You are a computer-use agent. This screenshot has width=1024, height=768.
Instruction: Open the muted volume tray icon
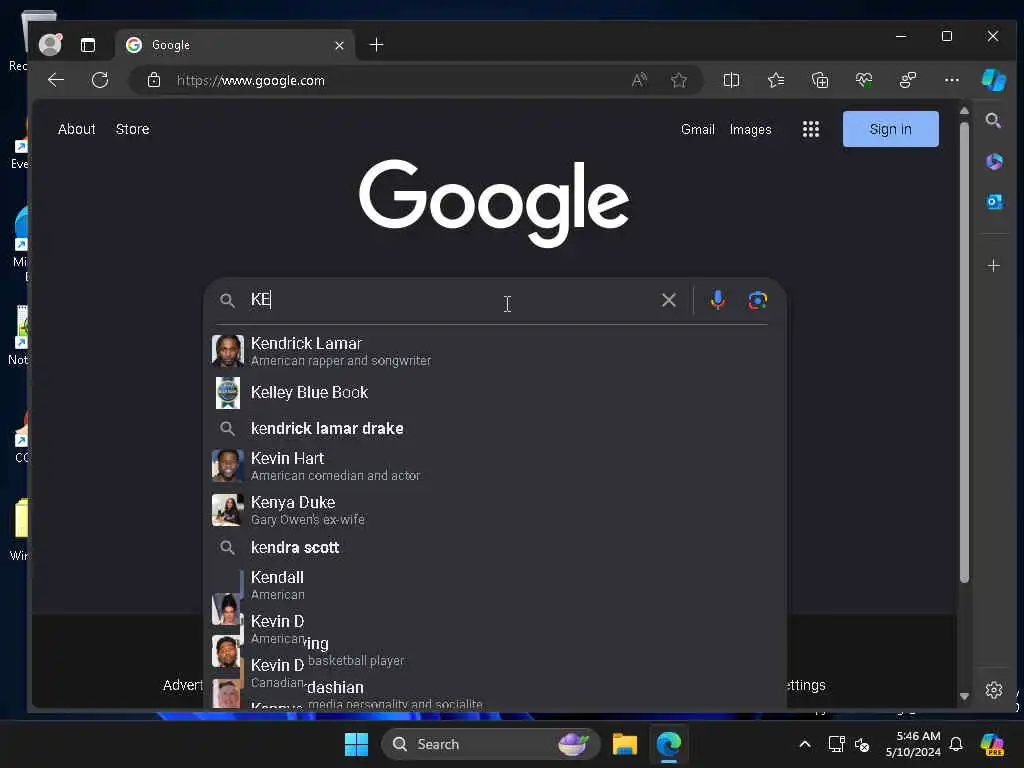tap(862, 744)
